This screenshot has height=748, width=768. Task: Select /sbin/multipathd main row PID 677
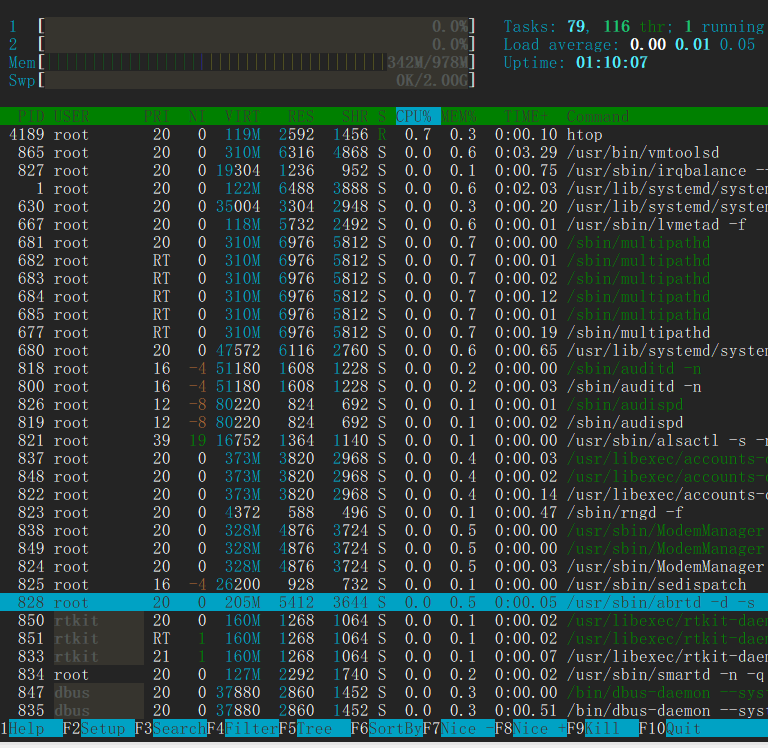[x=384, y=333]
